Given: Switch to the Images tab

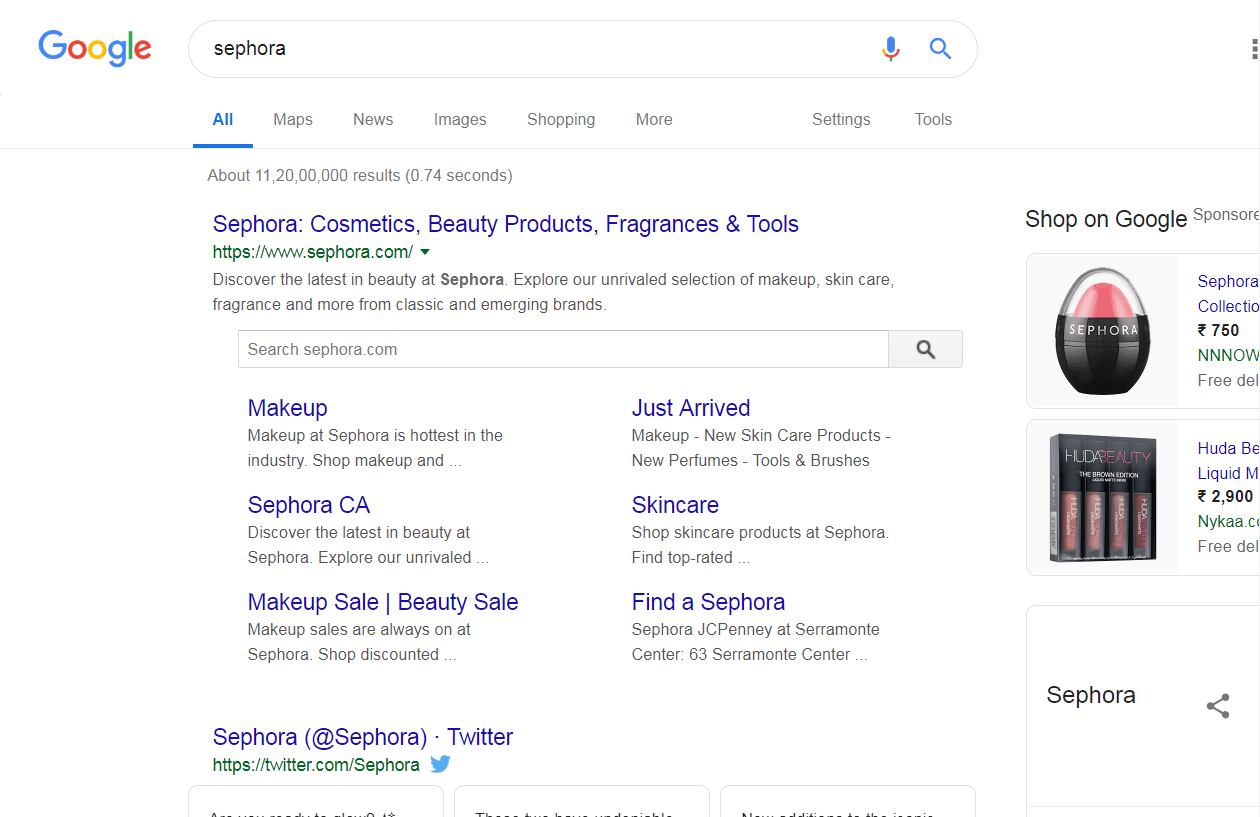Looking at the screenshot, I should point(460,119).
